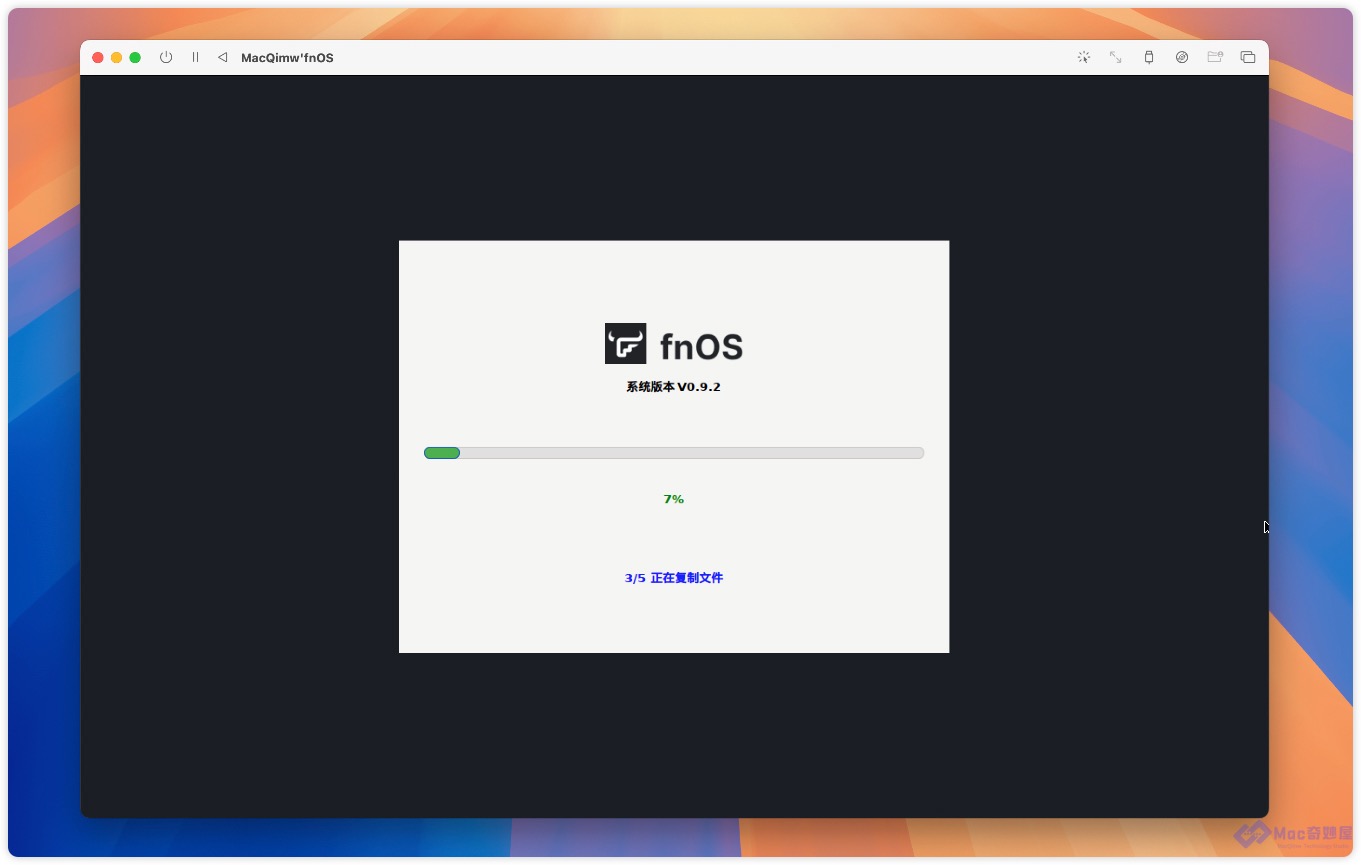Click the 3/5 正在复制文件 status text
The width and height of the screenshot is (1361, 865).
(673, 578)
